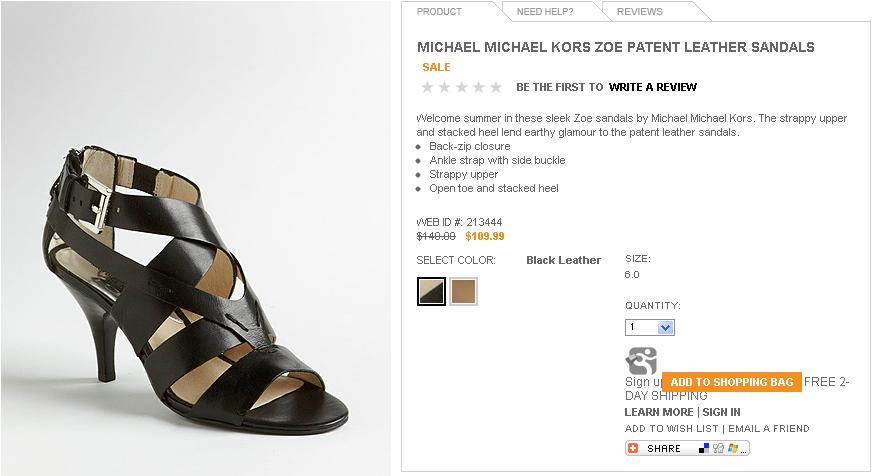Screen dimensions: 873x476
Task: Click the red plus Share icon
Action: pos(634,448)
